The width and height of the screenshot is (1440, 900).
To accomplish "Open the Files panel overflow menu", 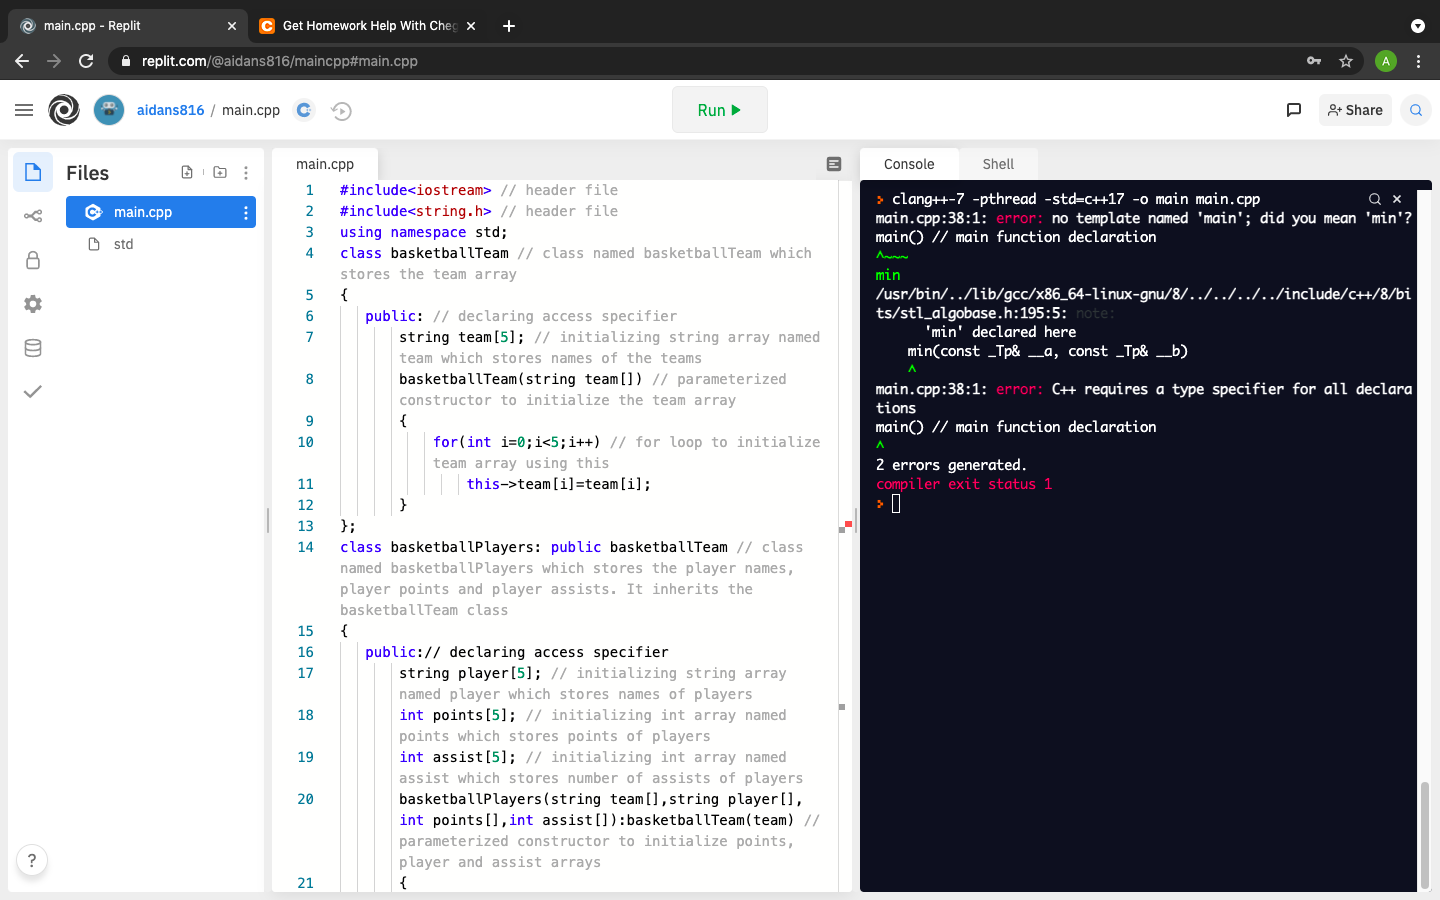I will (x=246, y=172).
